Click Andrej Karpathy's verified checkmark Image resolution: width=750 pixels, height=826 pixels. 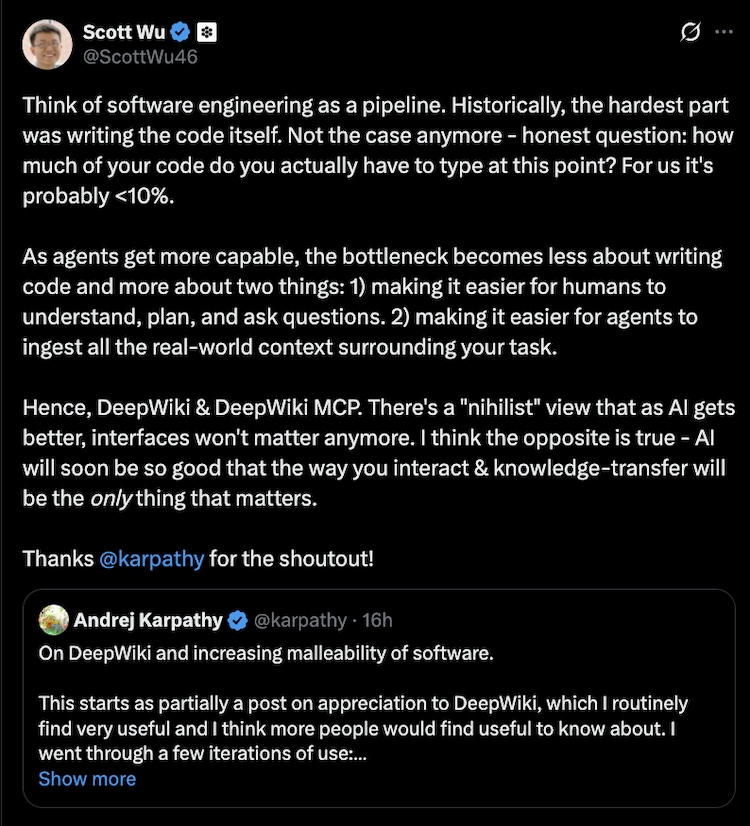[x=237, y=620]
